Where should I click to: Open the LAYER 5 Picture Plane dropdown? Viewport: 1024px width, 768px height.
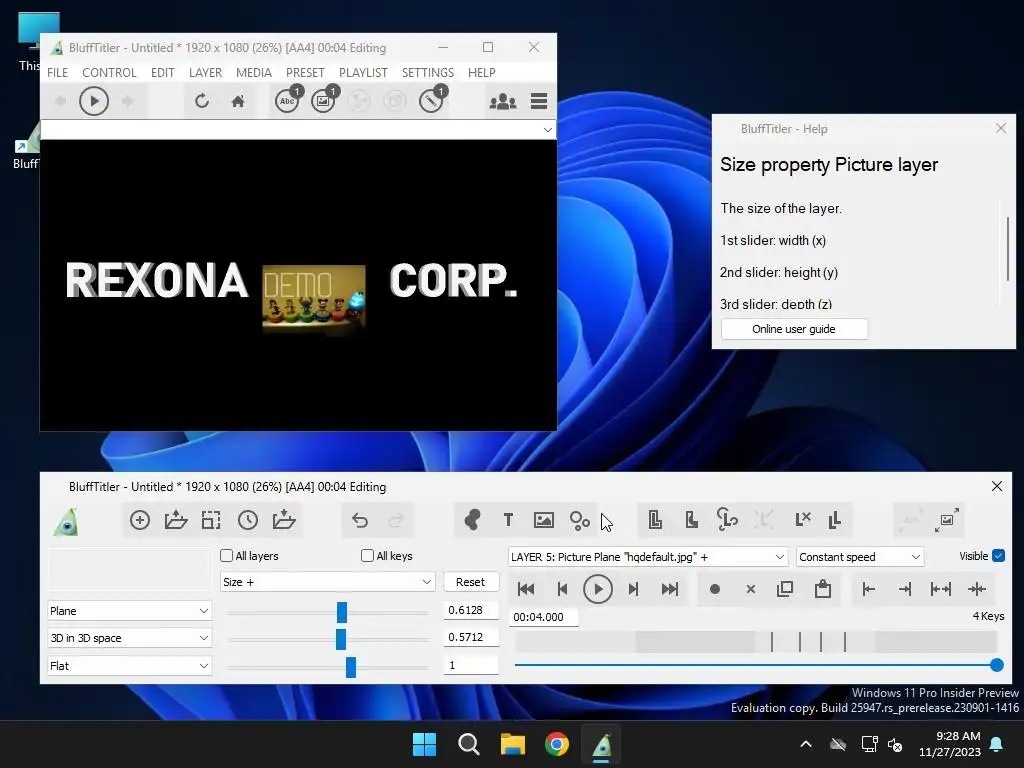point(648,557)
